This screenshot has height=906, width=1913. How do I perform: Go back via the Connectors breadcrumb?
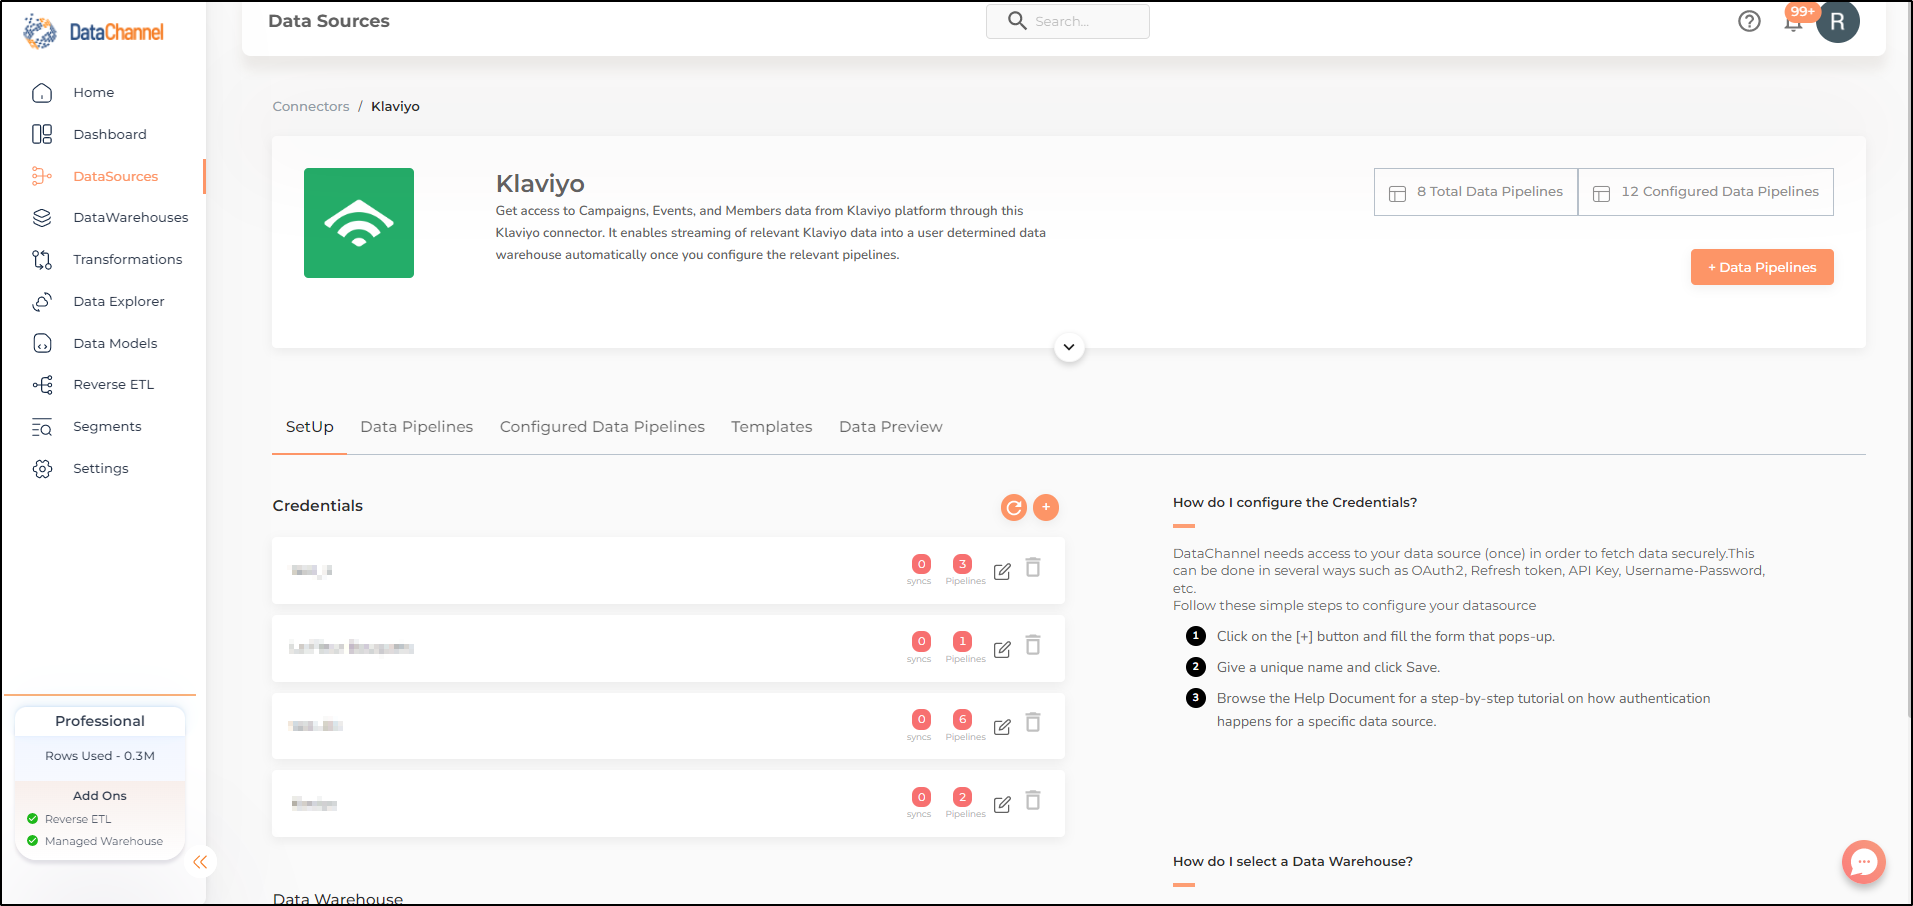point(311,107)
